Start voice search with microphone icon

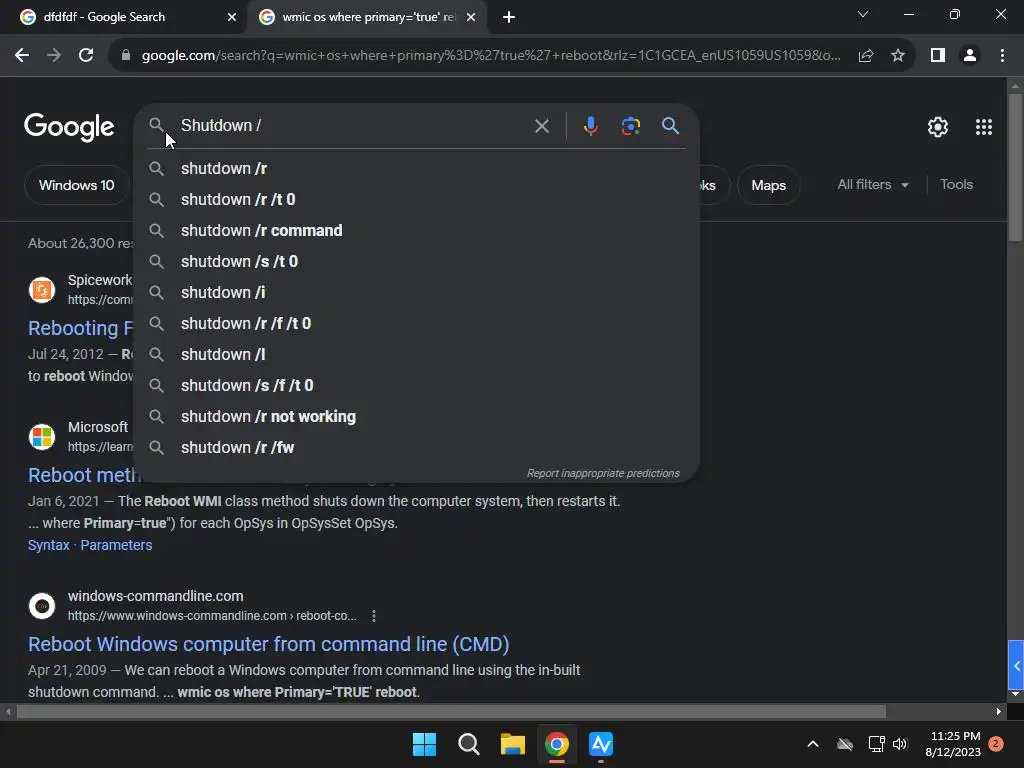click(590, 125)
